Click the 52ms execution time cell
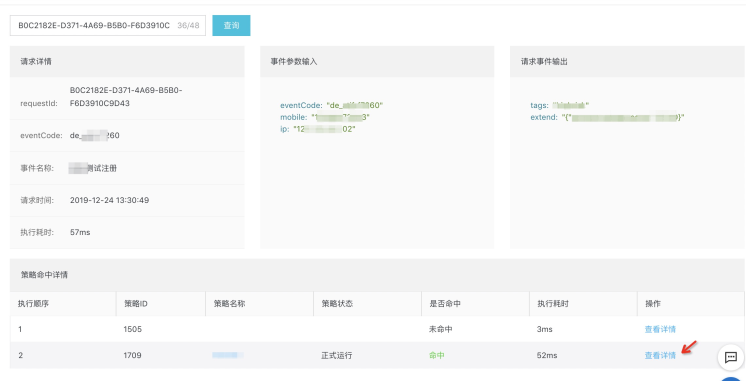 547,355
